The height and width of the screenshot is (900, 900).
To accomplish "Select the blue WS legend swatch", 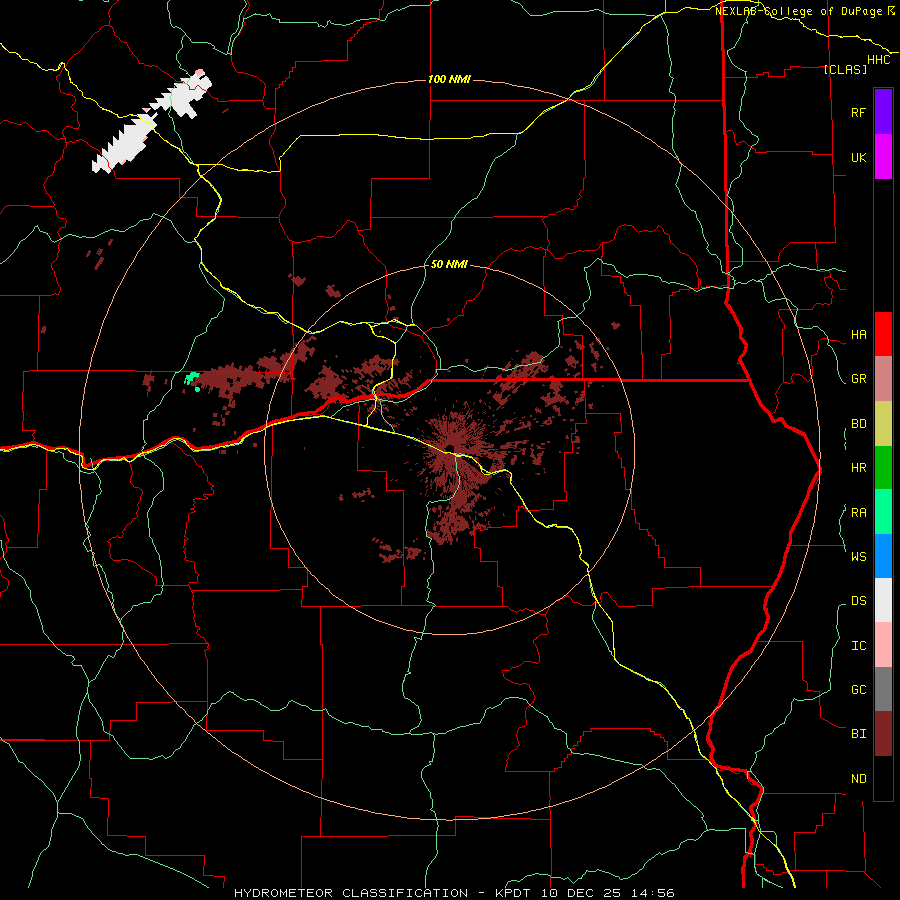I will pyautogui.click(x=883, y=556).
